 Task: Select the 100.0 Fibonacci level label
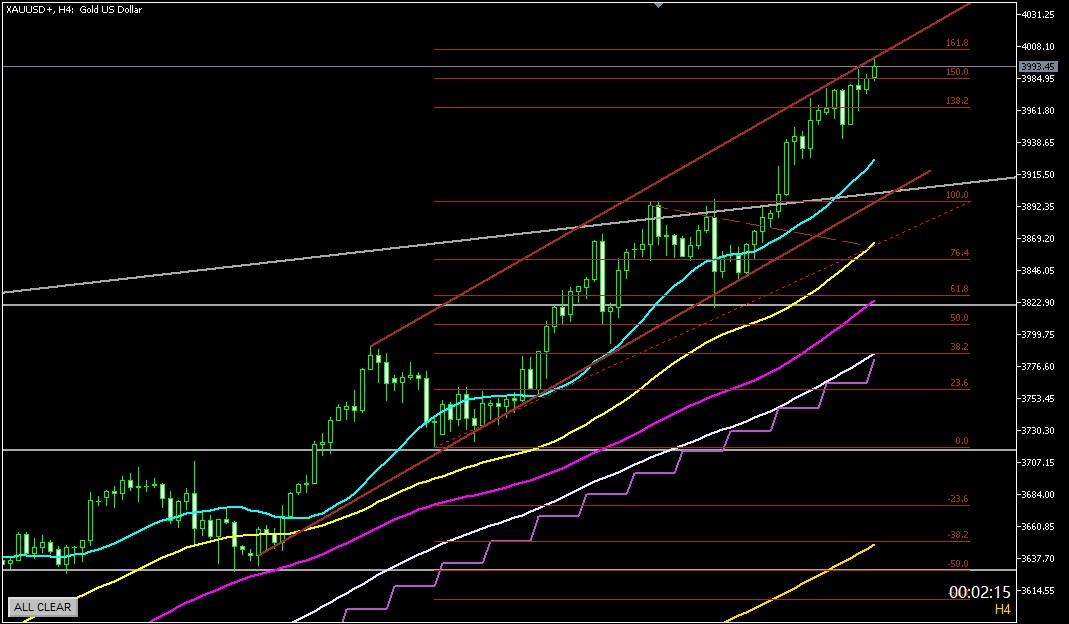pos(957,195)
